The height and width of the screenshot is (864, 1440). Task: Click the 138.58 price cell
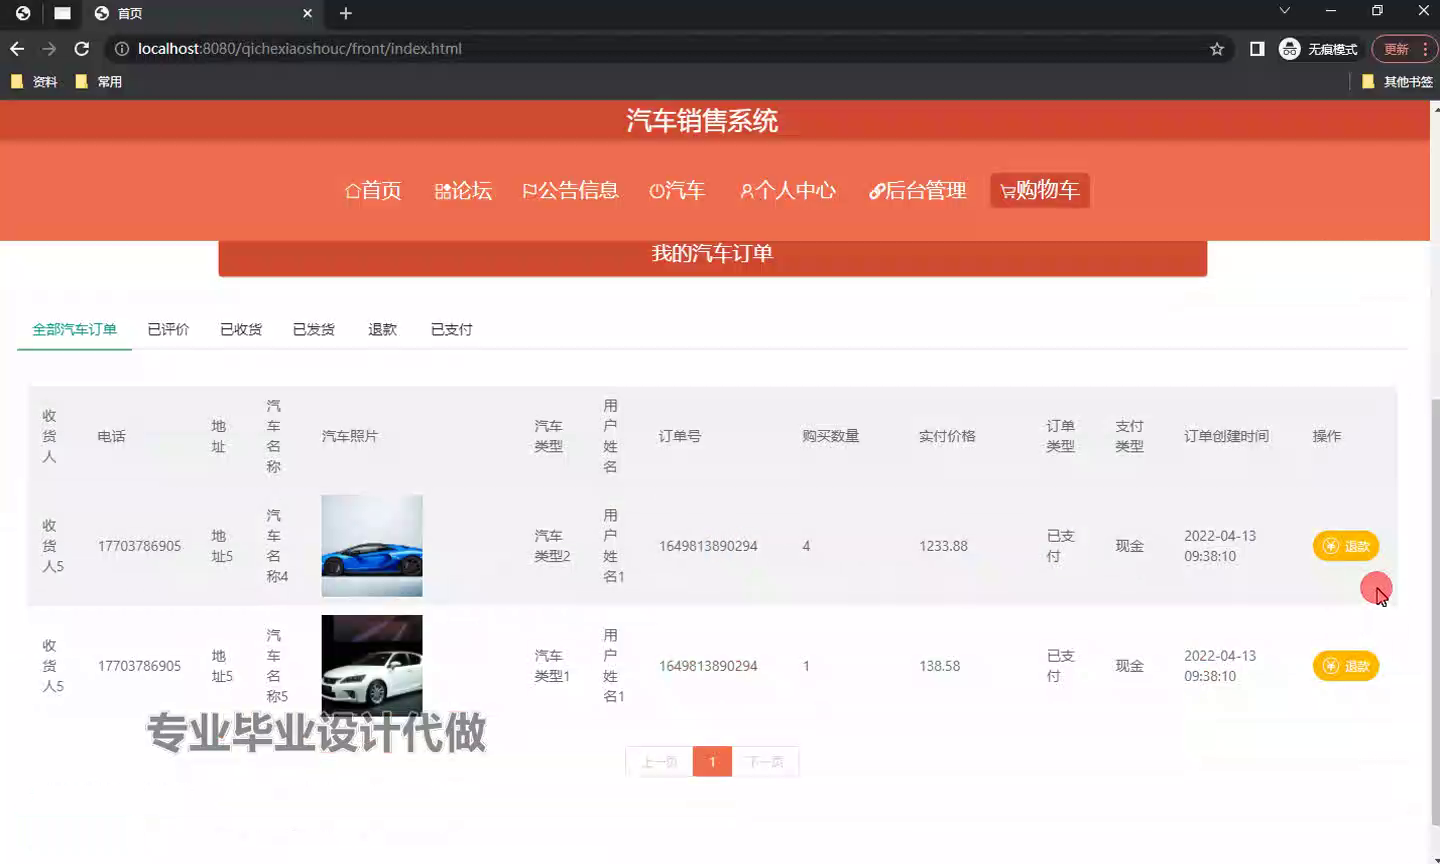tap(939, 666)
